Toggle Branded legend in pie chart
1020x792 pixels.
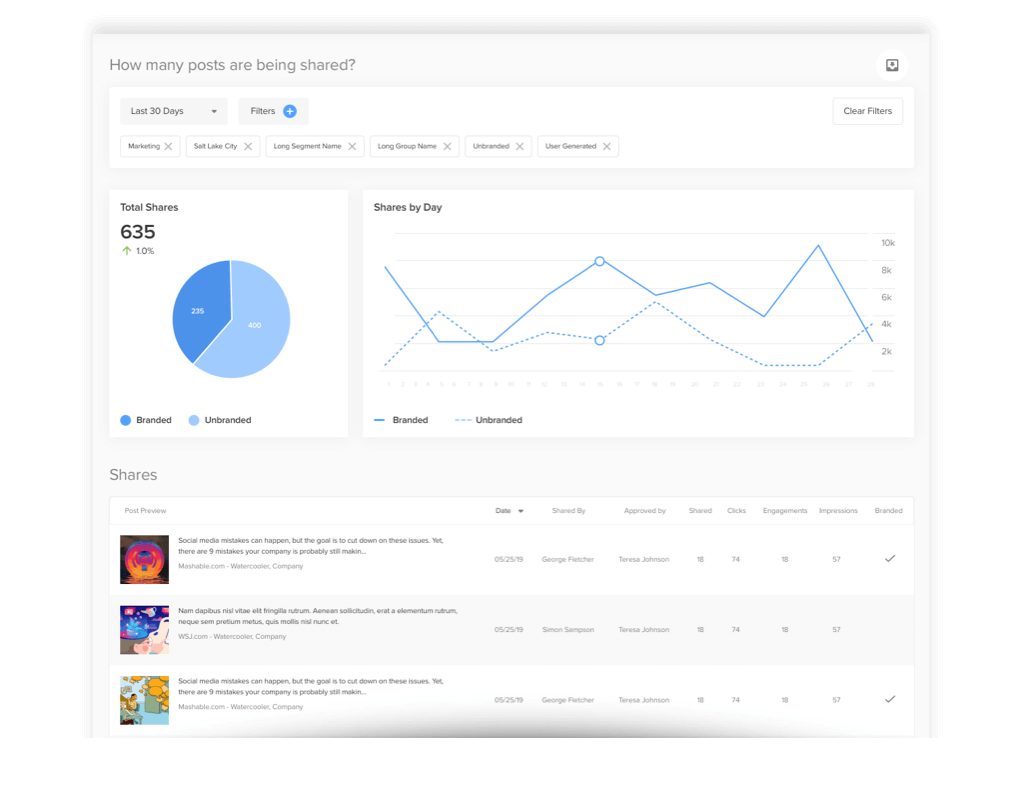[146, 420]
